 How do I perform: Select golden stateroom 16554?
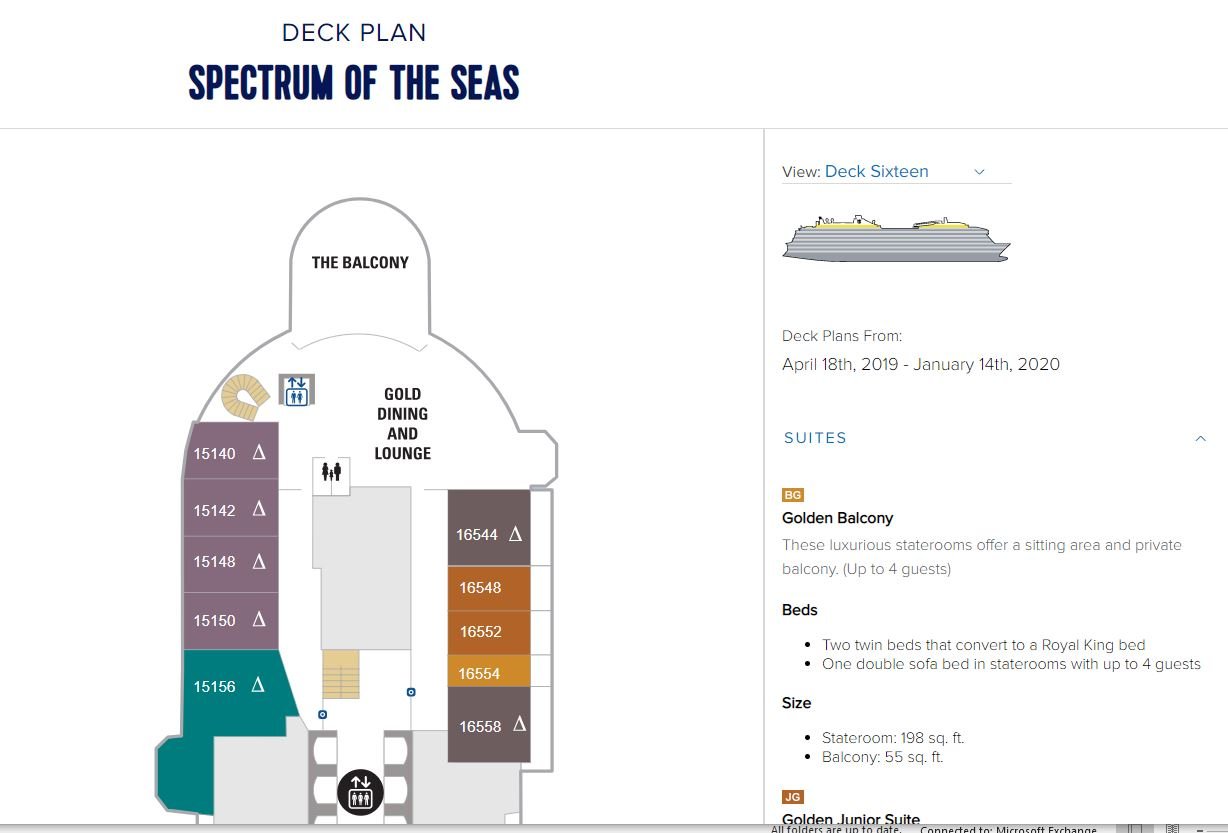coord(488,672)
